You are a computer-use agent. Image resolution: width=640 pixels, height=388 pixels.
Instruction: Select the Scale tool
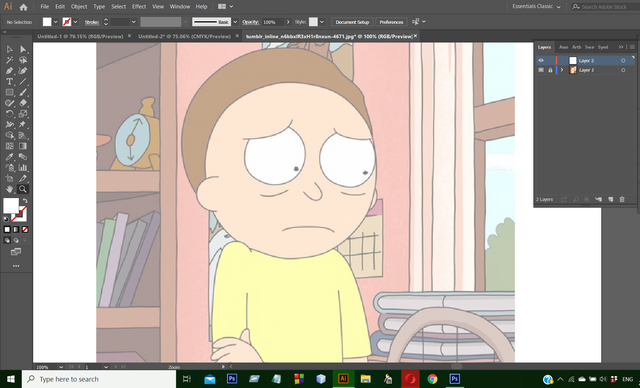pyautogui.click(x=23, y=114)
